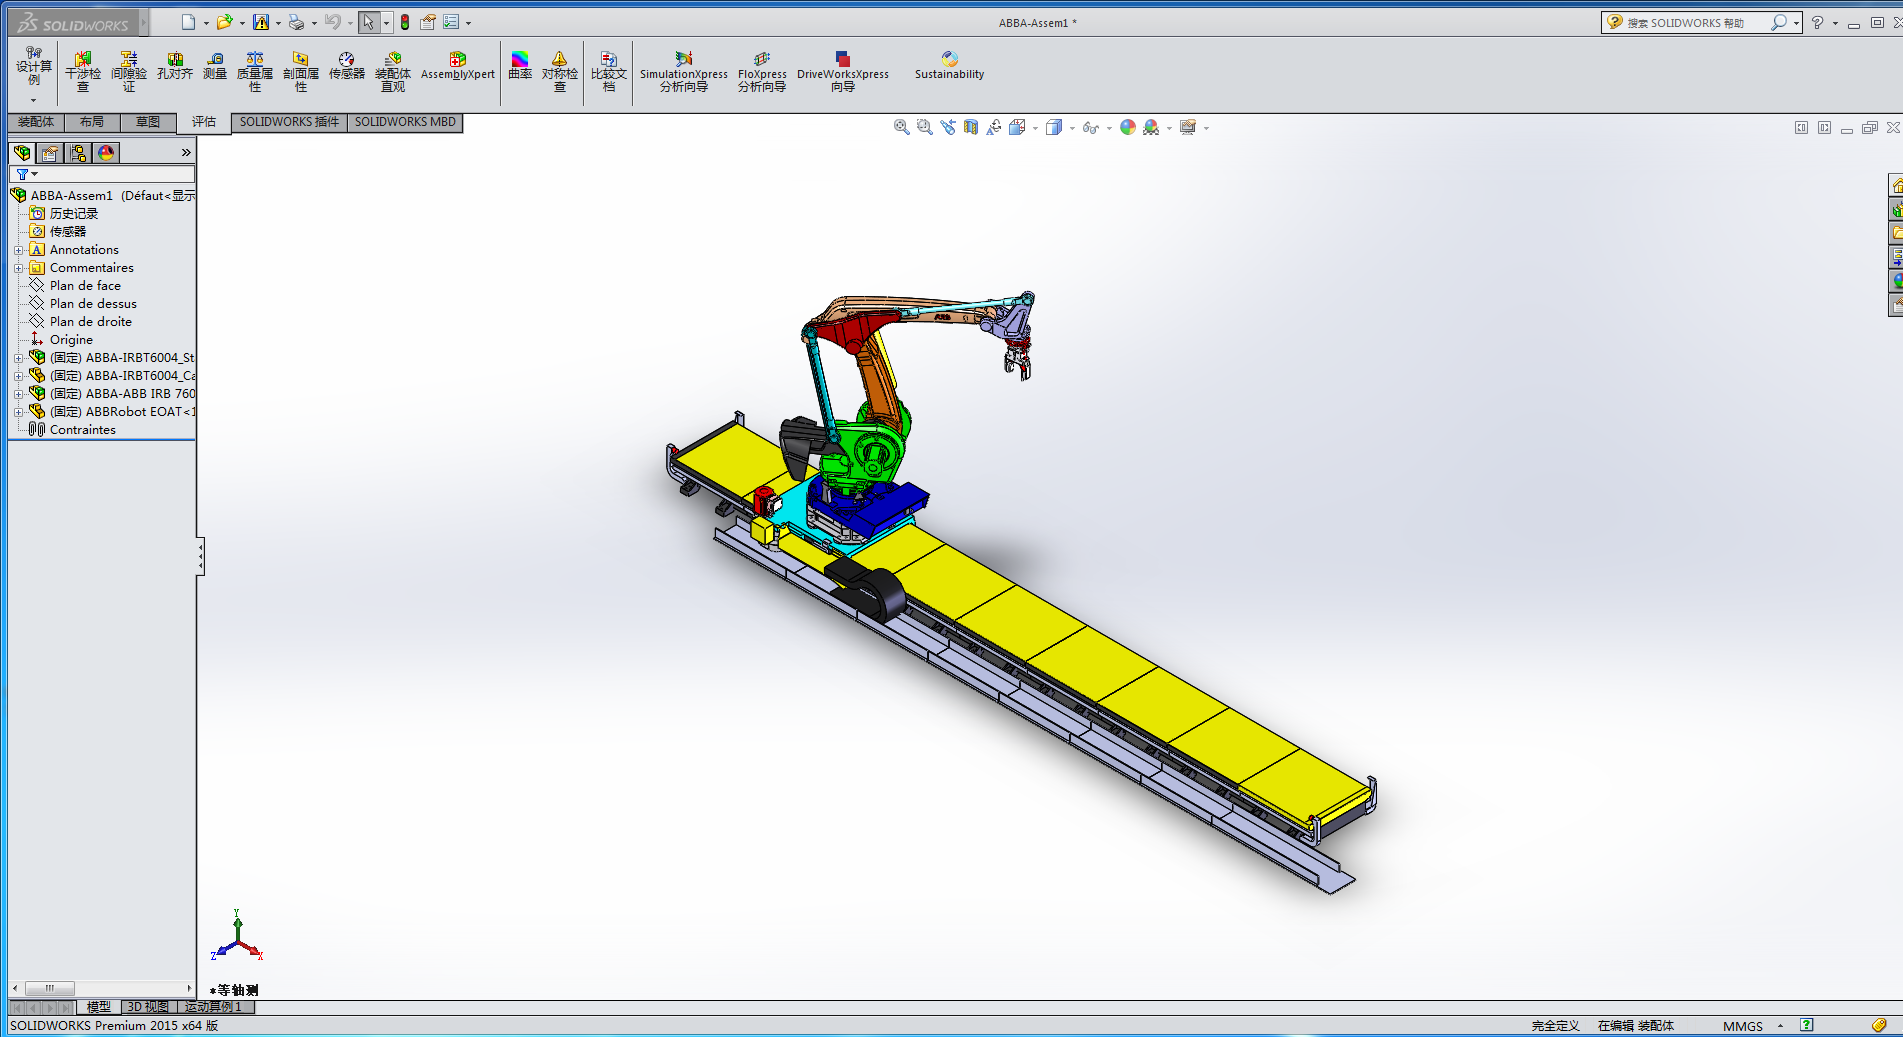
Task: Select the 模型 model bottom tab
Action: pos(98,1007)
